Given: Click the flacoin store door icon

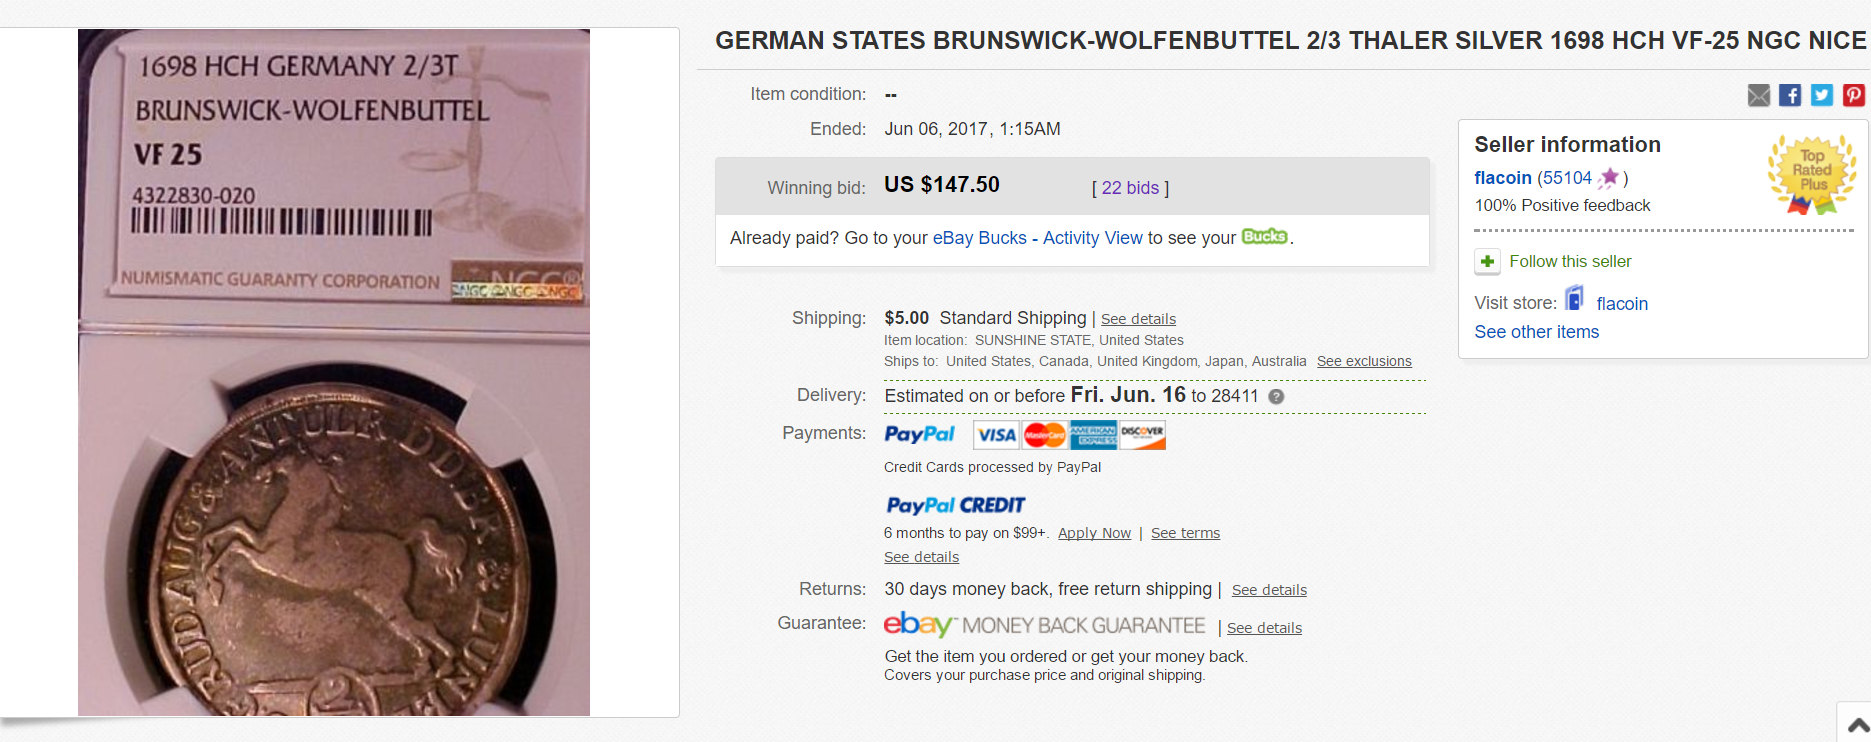Looking at the screenshot, I should [1575, 299].
